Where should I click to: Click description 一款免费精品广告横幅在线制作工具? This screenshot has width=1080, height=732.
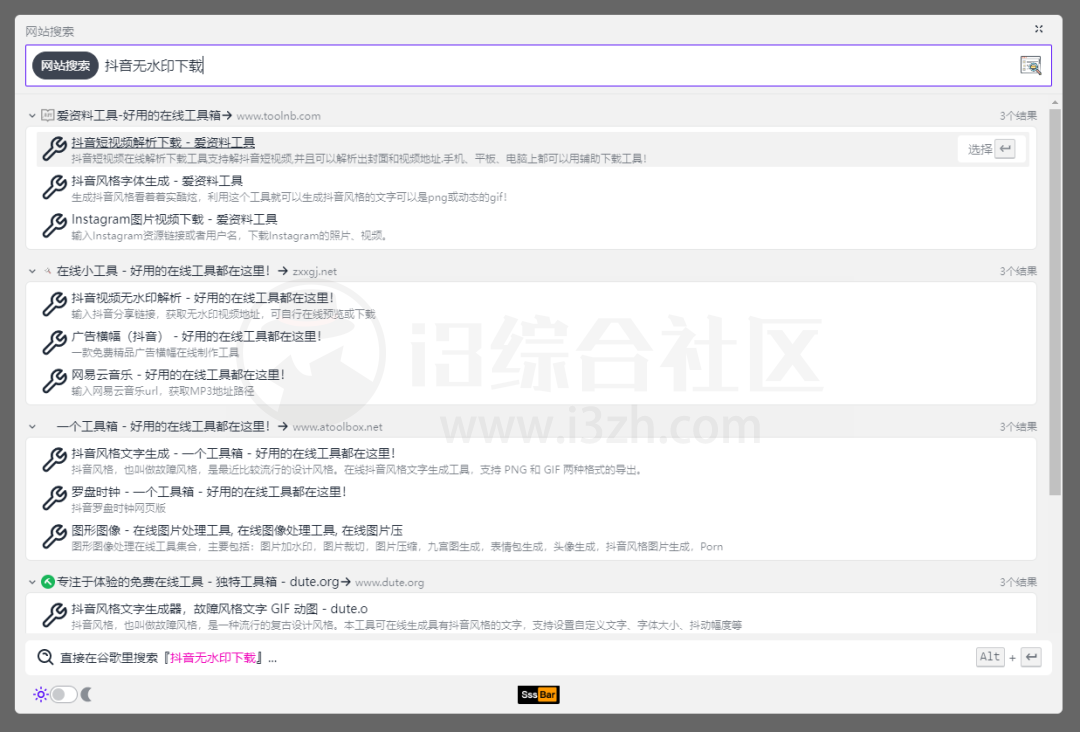[x=155, y=353]
